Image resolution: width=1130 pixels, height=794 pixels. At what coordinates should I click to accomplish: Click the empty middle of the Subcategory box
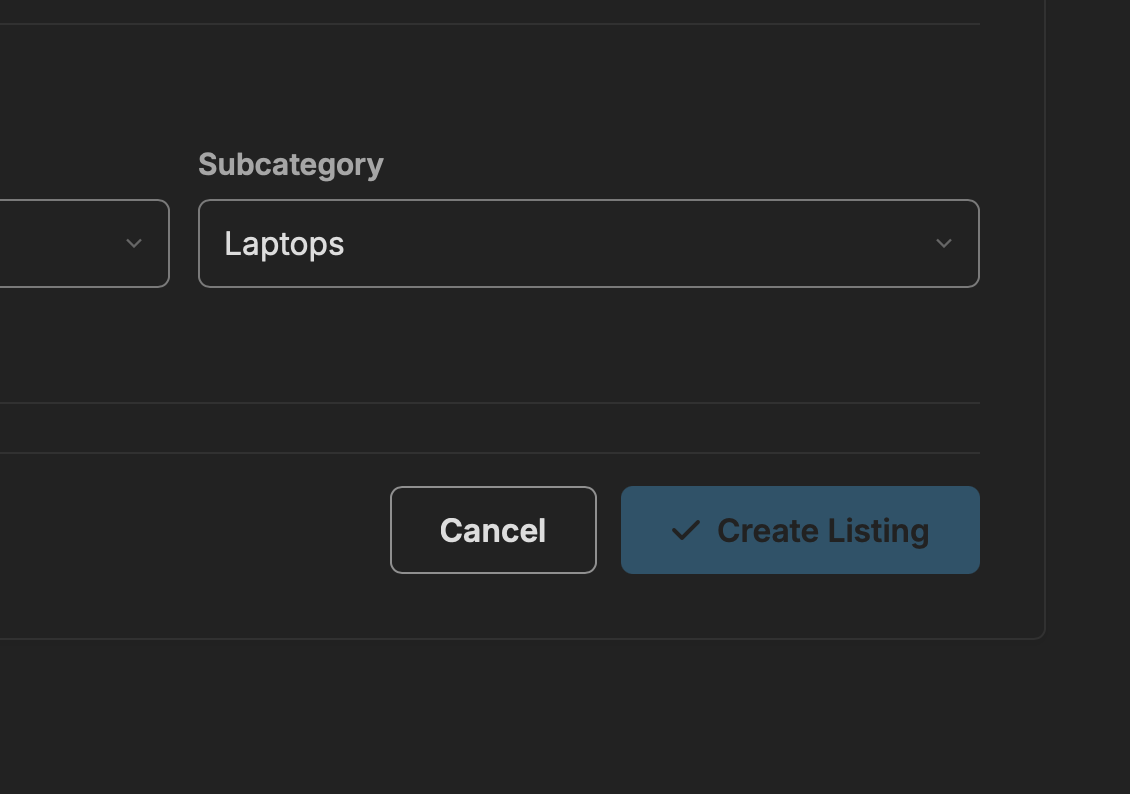click(x=640, y=243)
